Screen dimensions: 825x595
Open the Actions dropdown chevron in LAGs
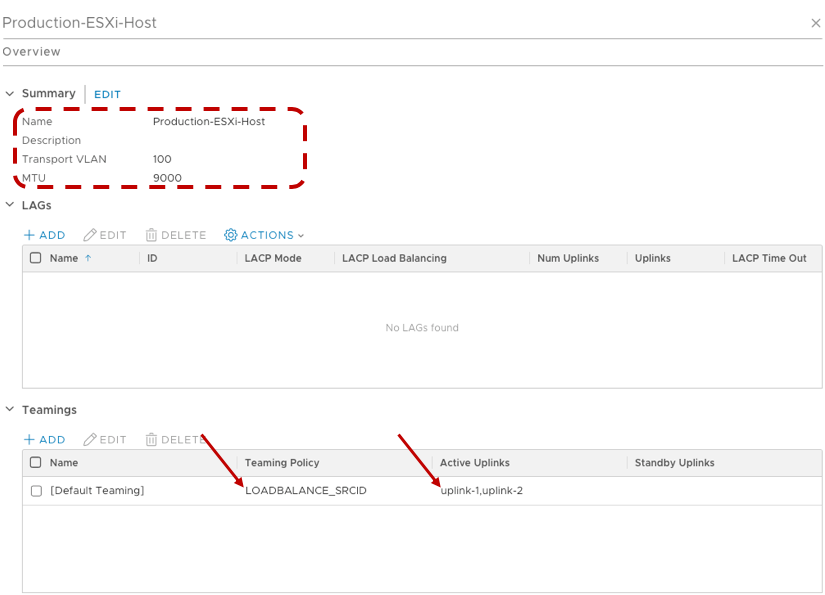301,236
